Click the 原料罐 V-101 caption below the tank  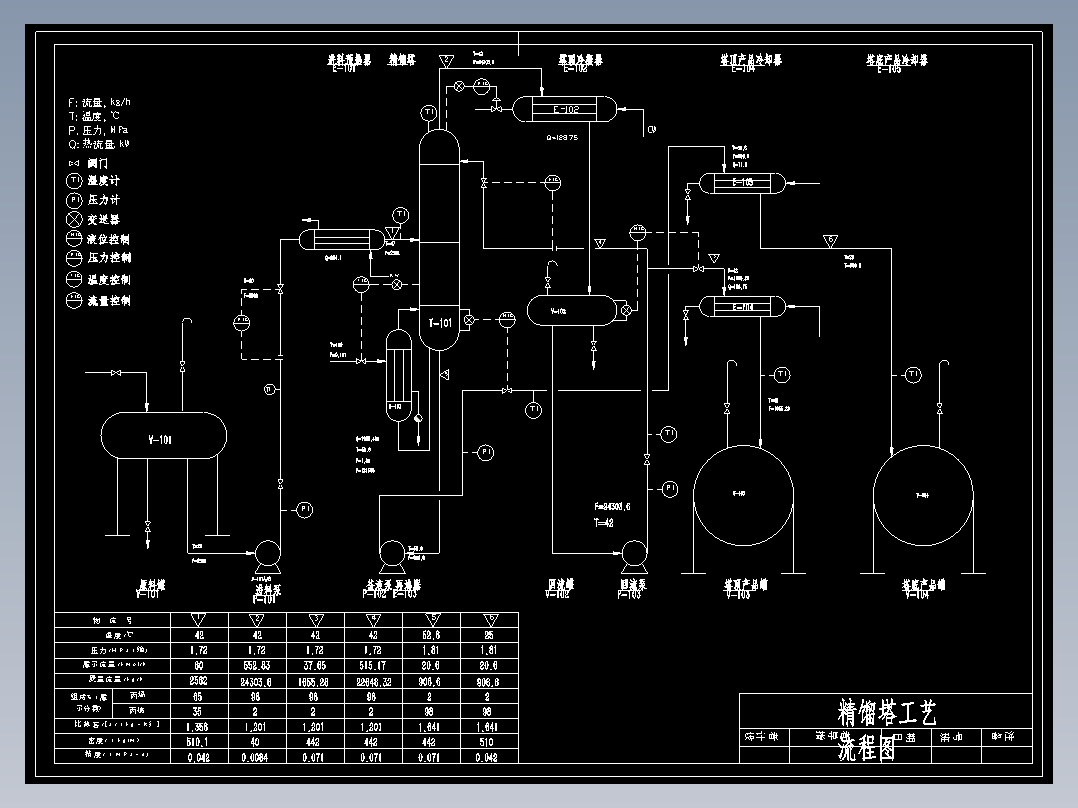151,589
